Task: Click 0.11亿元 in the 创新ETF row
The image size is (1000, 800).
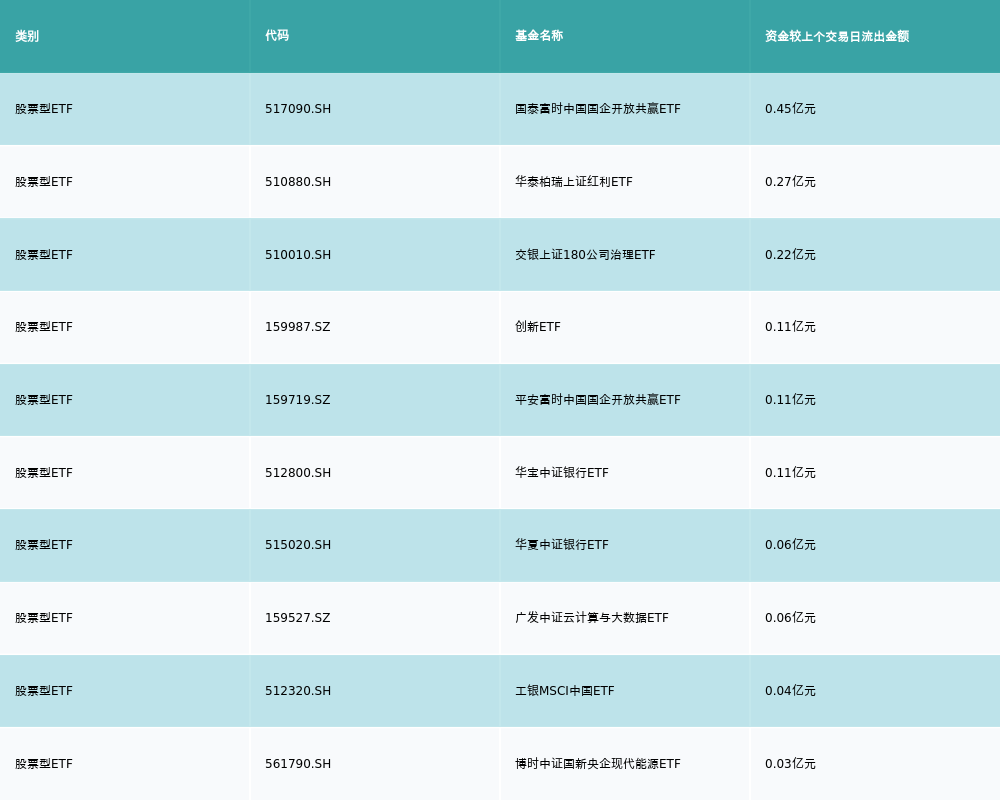Action: pos(790,327)
